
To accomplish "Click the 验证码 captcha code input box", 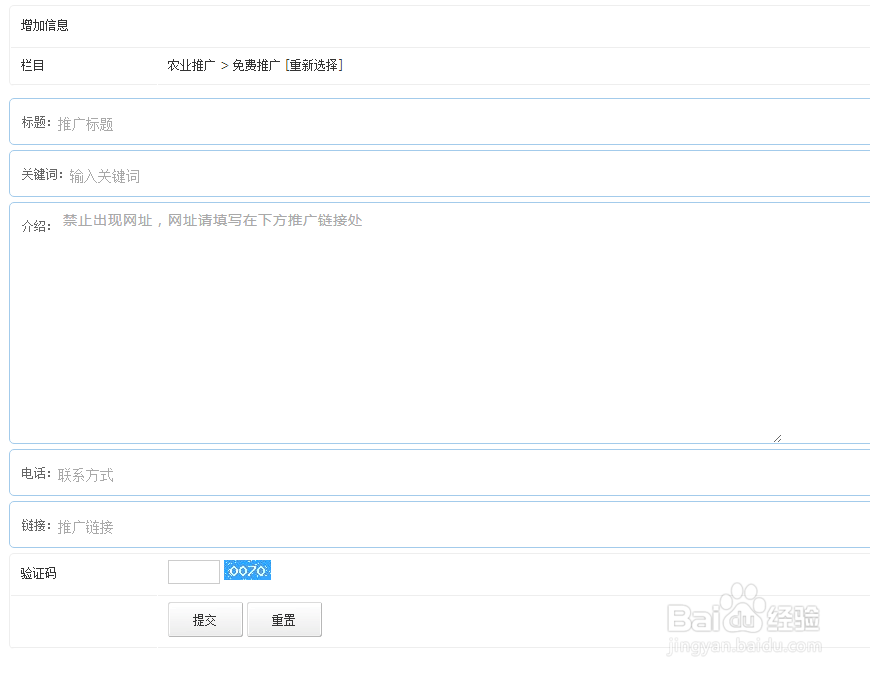I will [x=194, y=572].
